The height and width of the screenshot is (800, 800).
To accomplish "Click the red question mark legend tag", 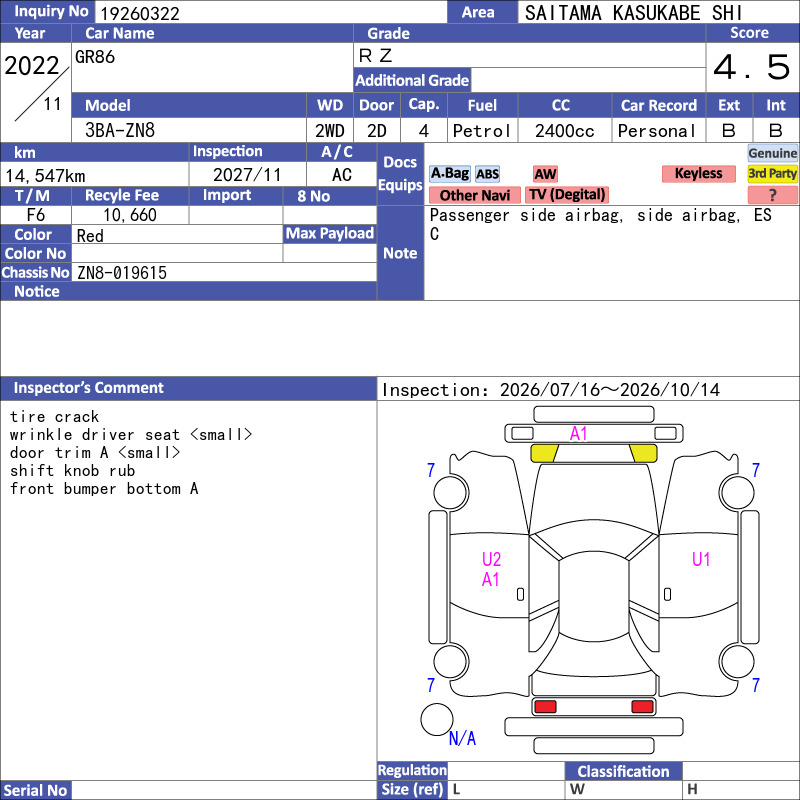I will coord(772,195).
